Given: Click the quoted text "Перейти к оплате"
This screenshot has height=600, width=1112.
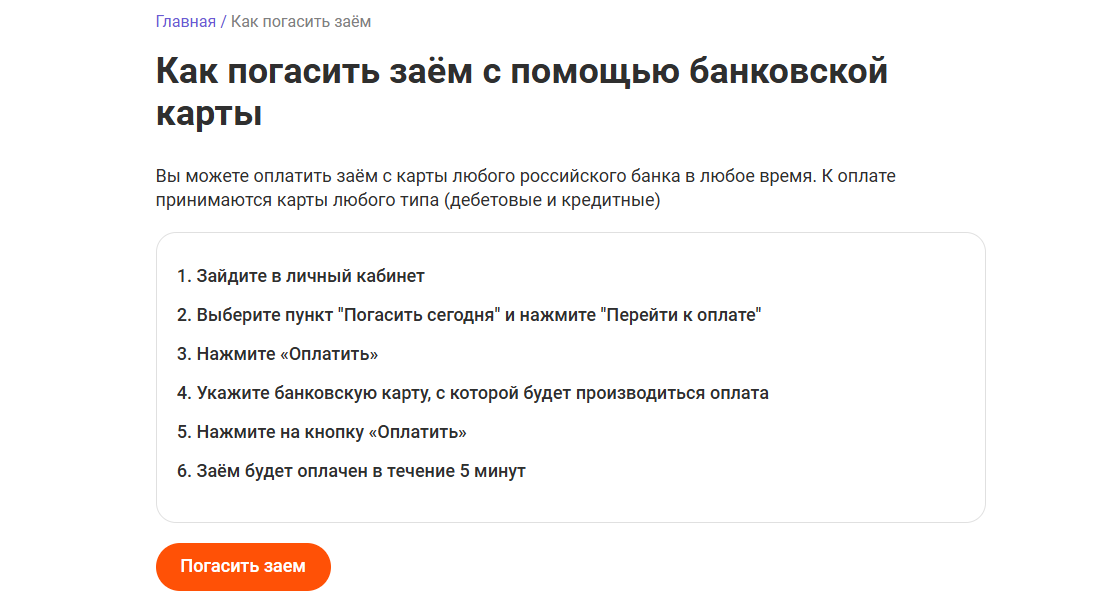Looking at the screenshot, I should [681, 315].
